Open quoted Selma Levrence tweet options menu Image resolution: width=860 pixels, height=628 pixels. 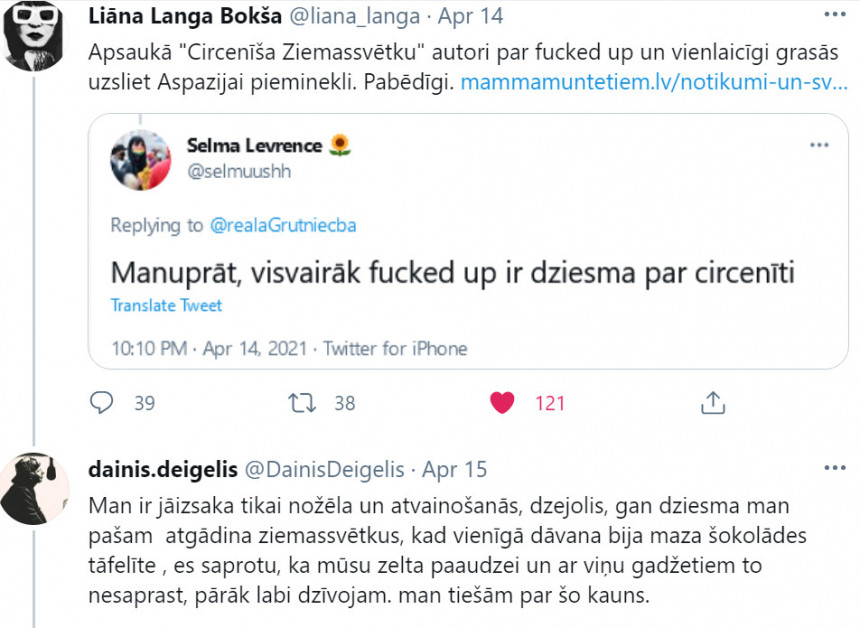pos(819,147)
